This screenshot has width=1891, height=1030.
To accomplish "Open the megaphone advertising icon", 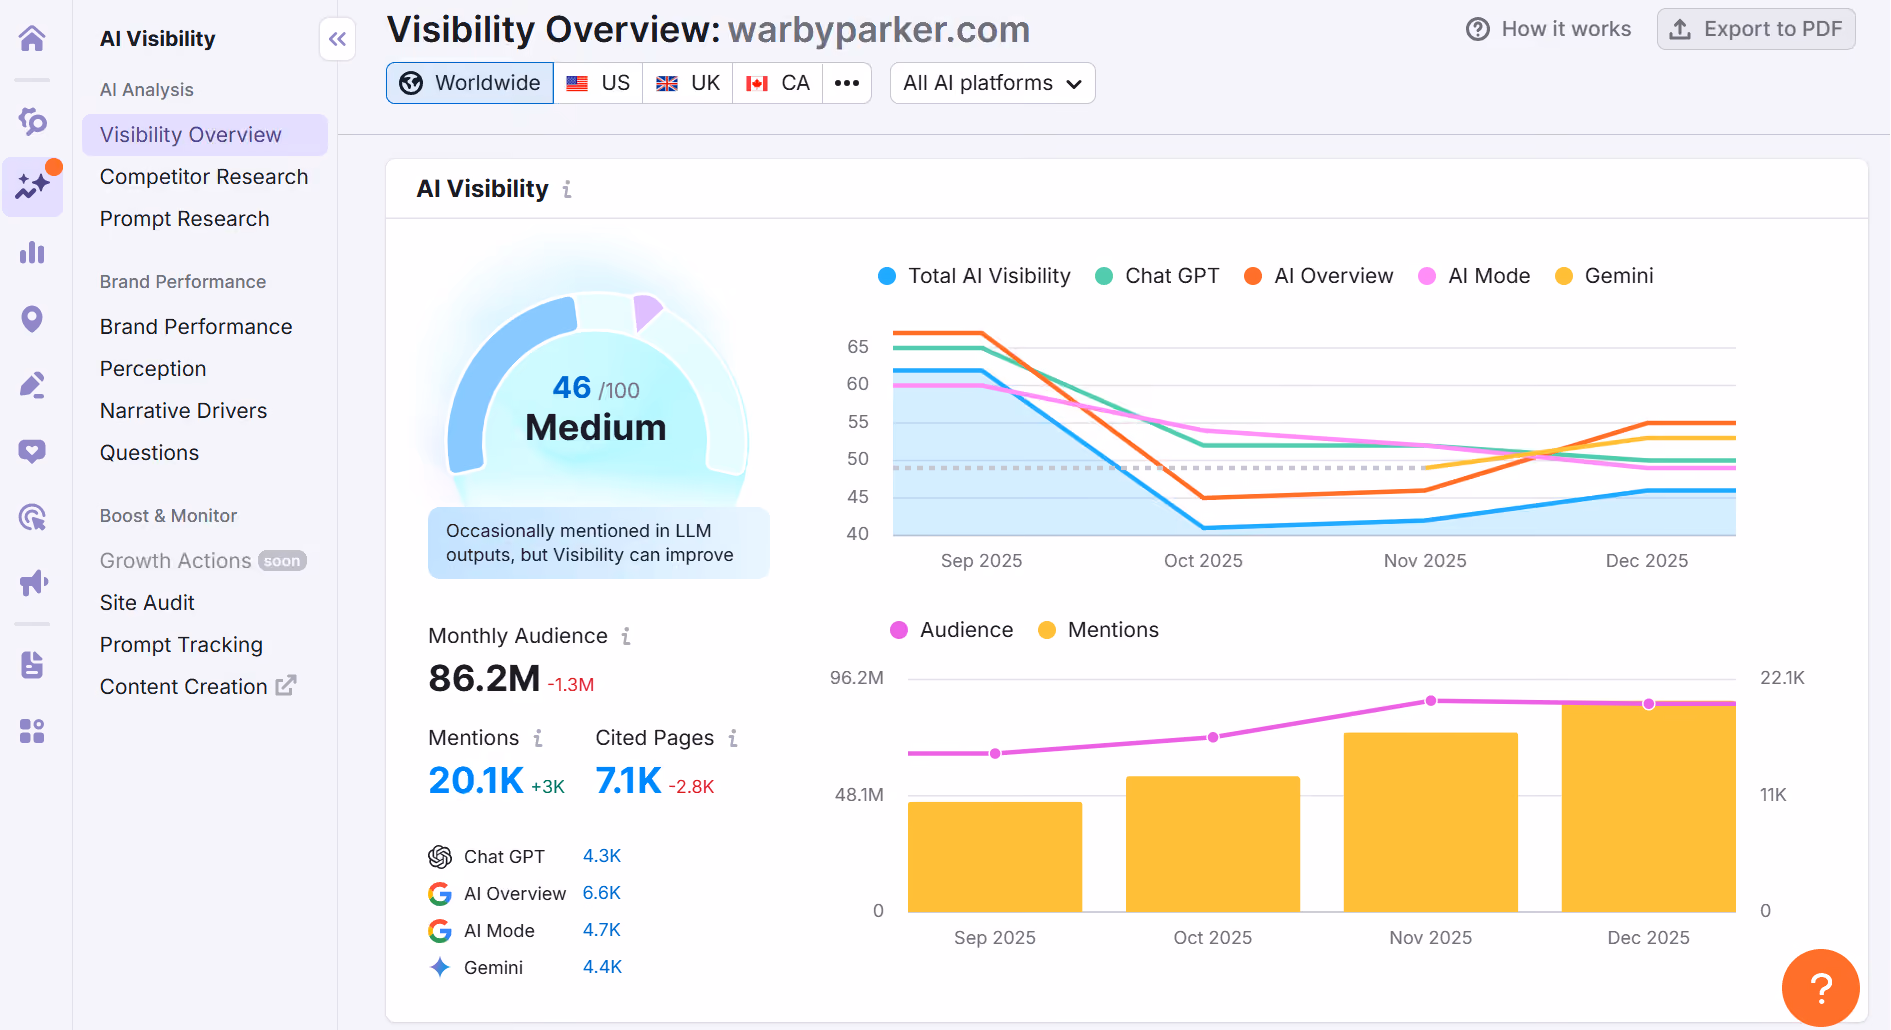I will point(32,582).
